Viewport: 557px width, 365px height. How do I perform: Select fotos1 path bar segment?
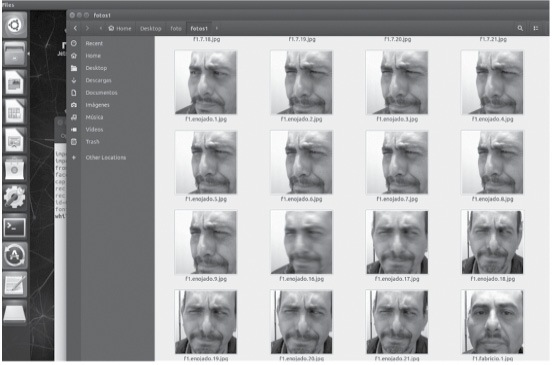(x=199, y=28)
